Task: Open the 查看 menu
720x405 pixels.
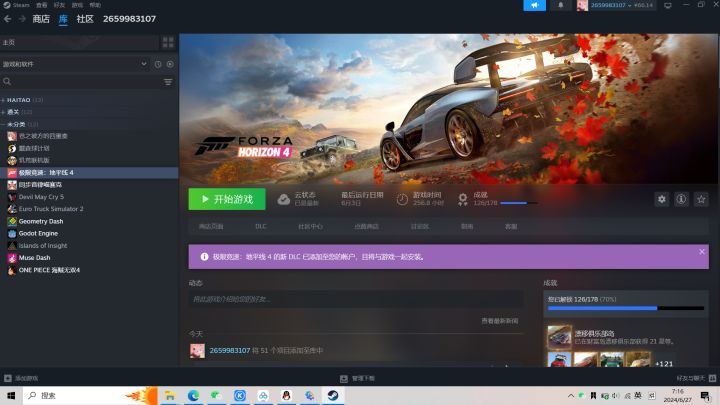Action: [x=41, y=5]
